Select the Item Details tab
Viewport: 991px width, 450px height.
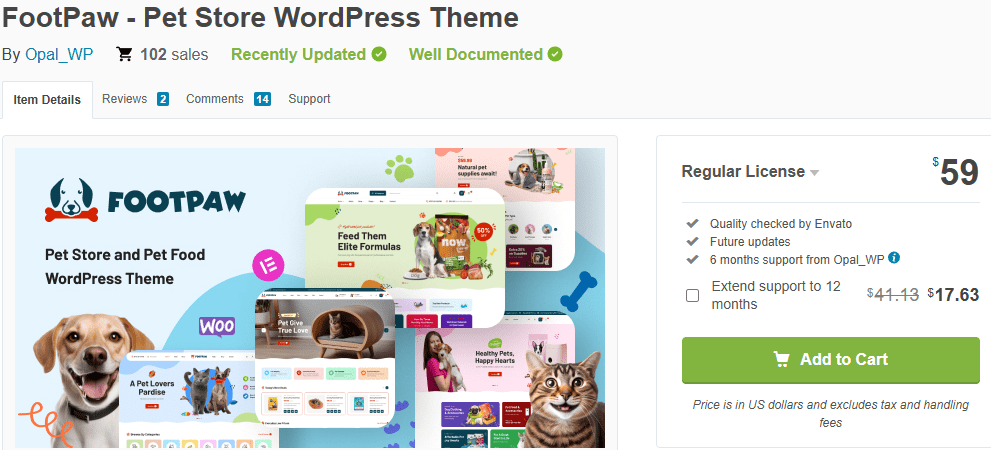[47, 100]
